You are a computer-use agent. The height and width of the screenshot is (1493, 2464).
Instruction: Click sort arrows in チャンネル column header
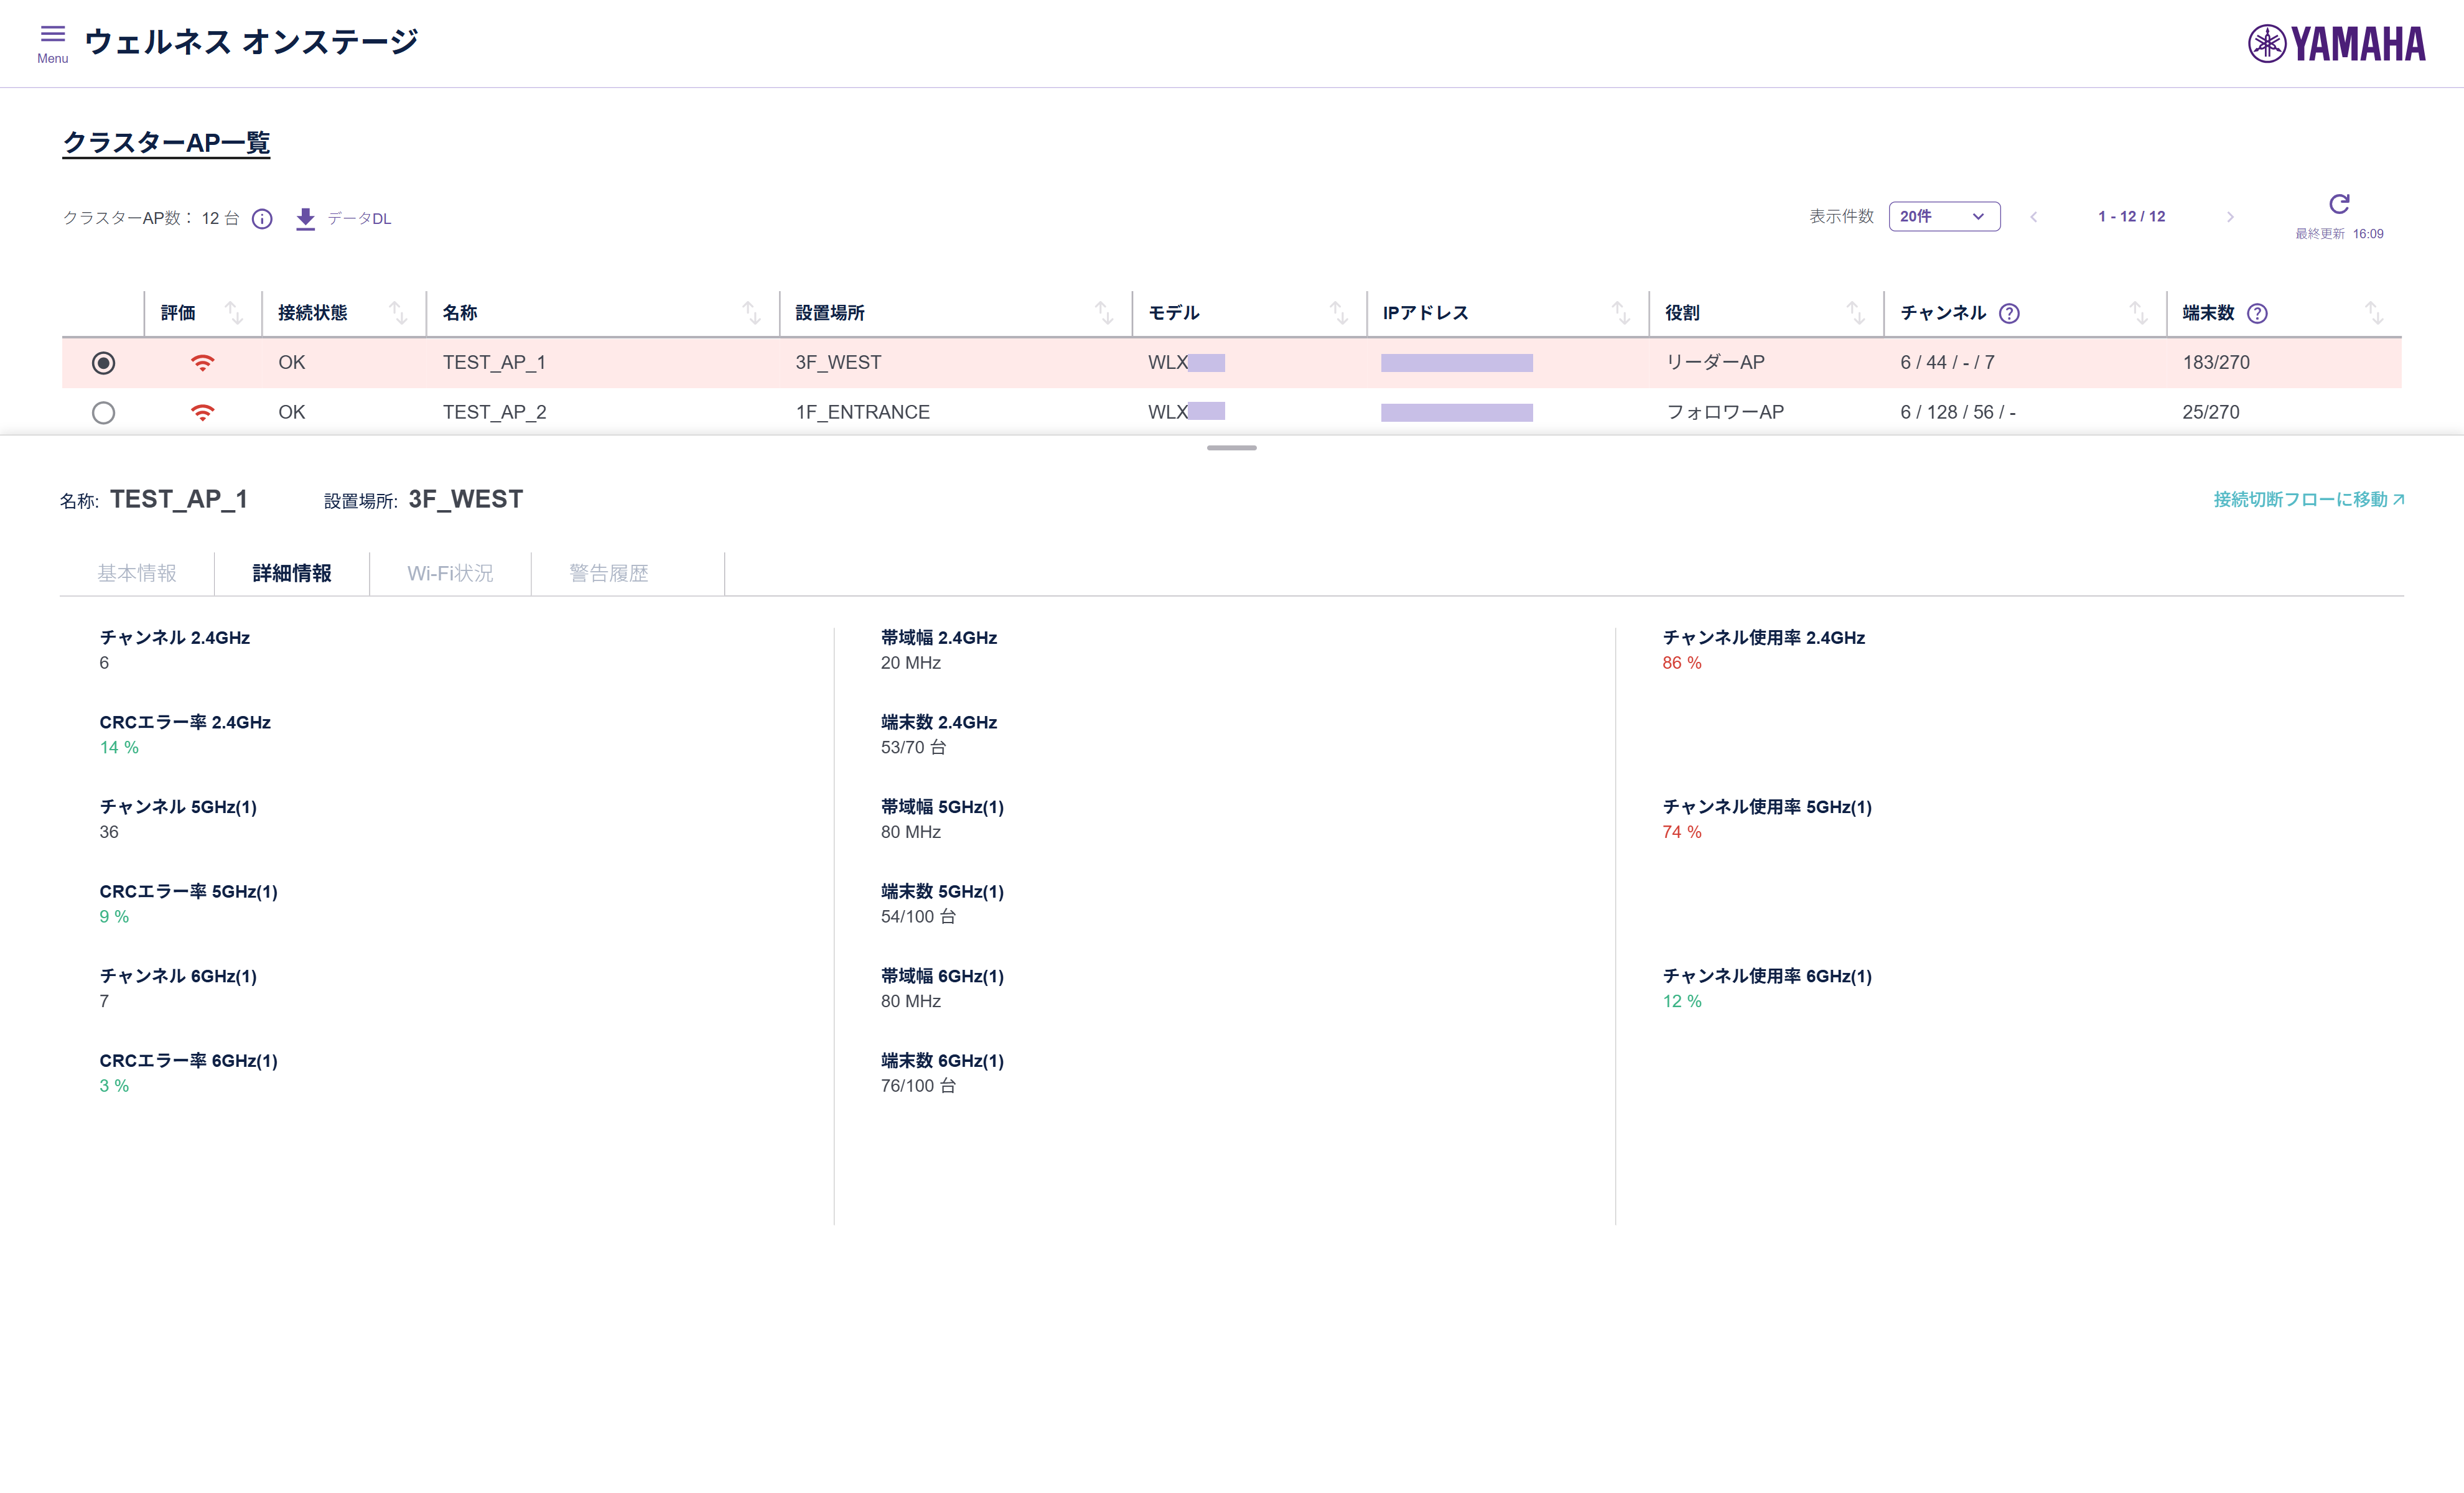[x=2139, y=313]
